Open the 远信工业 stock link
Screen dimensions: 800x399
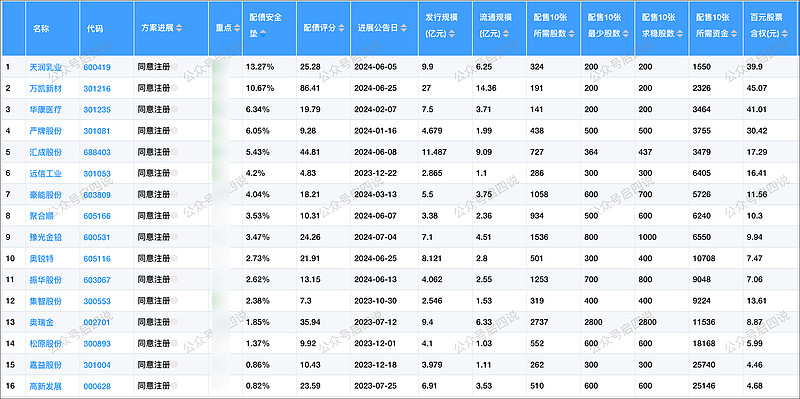tap(46, 173)
